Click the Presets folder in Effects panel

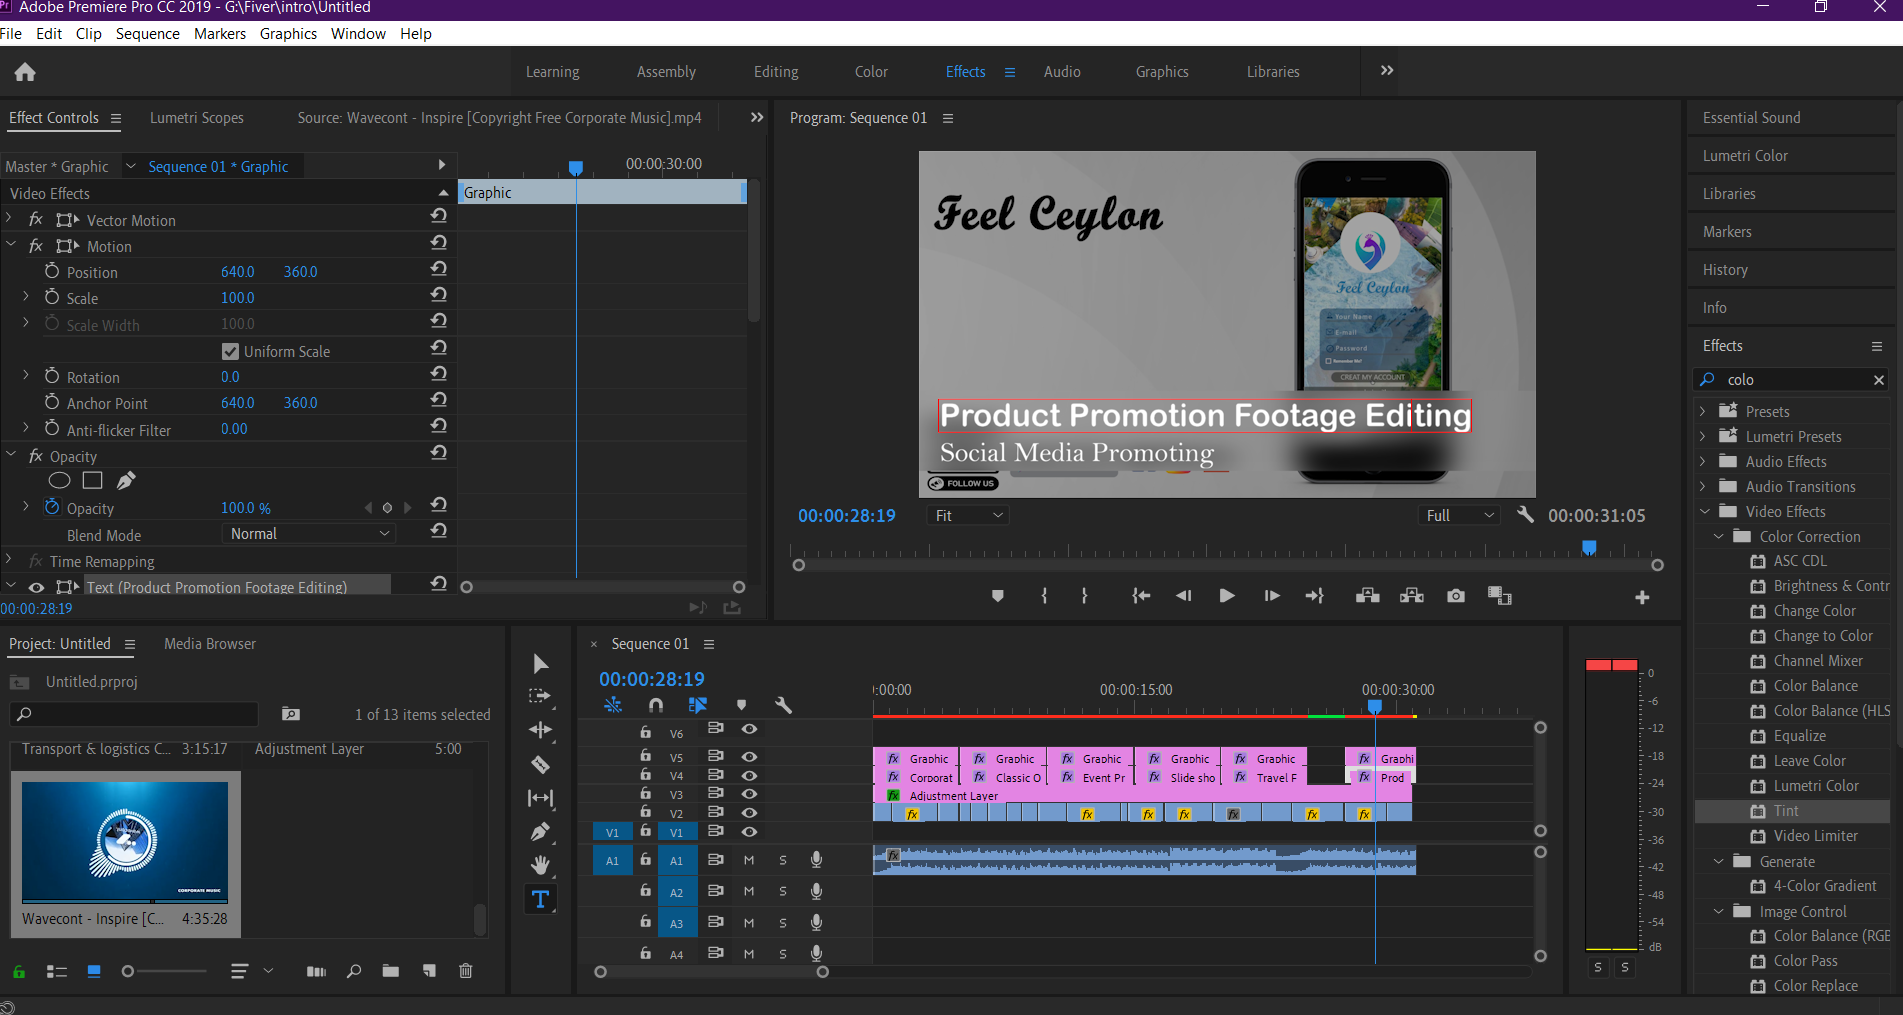click(1767, 410)
